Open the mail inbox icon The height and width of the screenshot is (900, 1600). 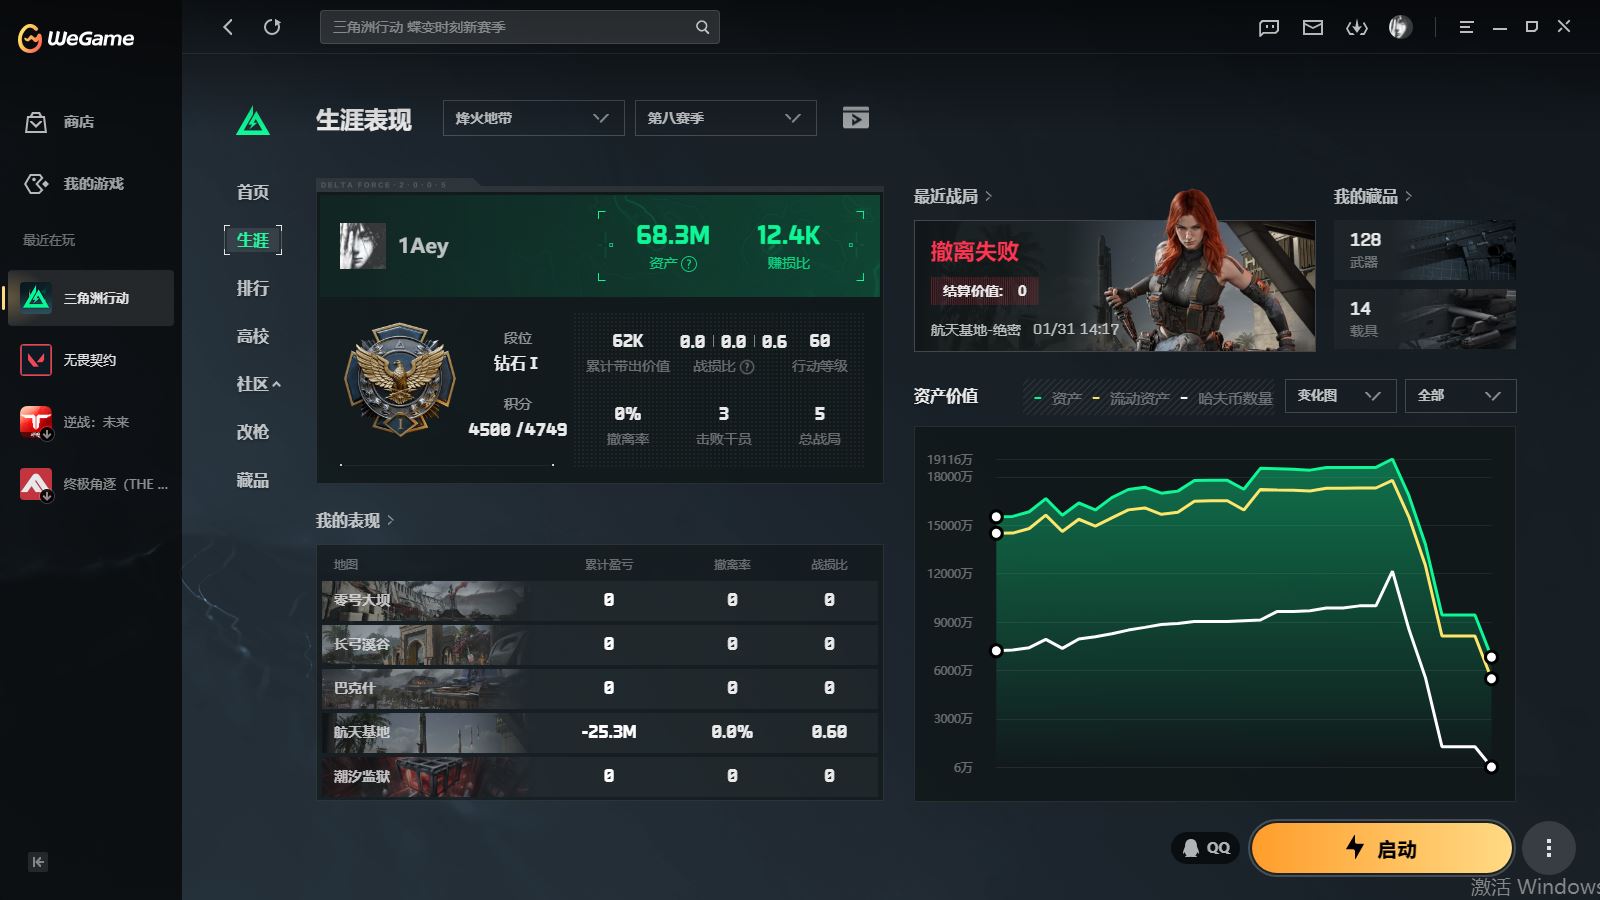1313,27
